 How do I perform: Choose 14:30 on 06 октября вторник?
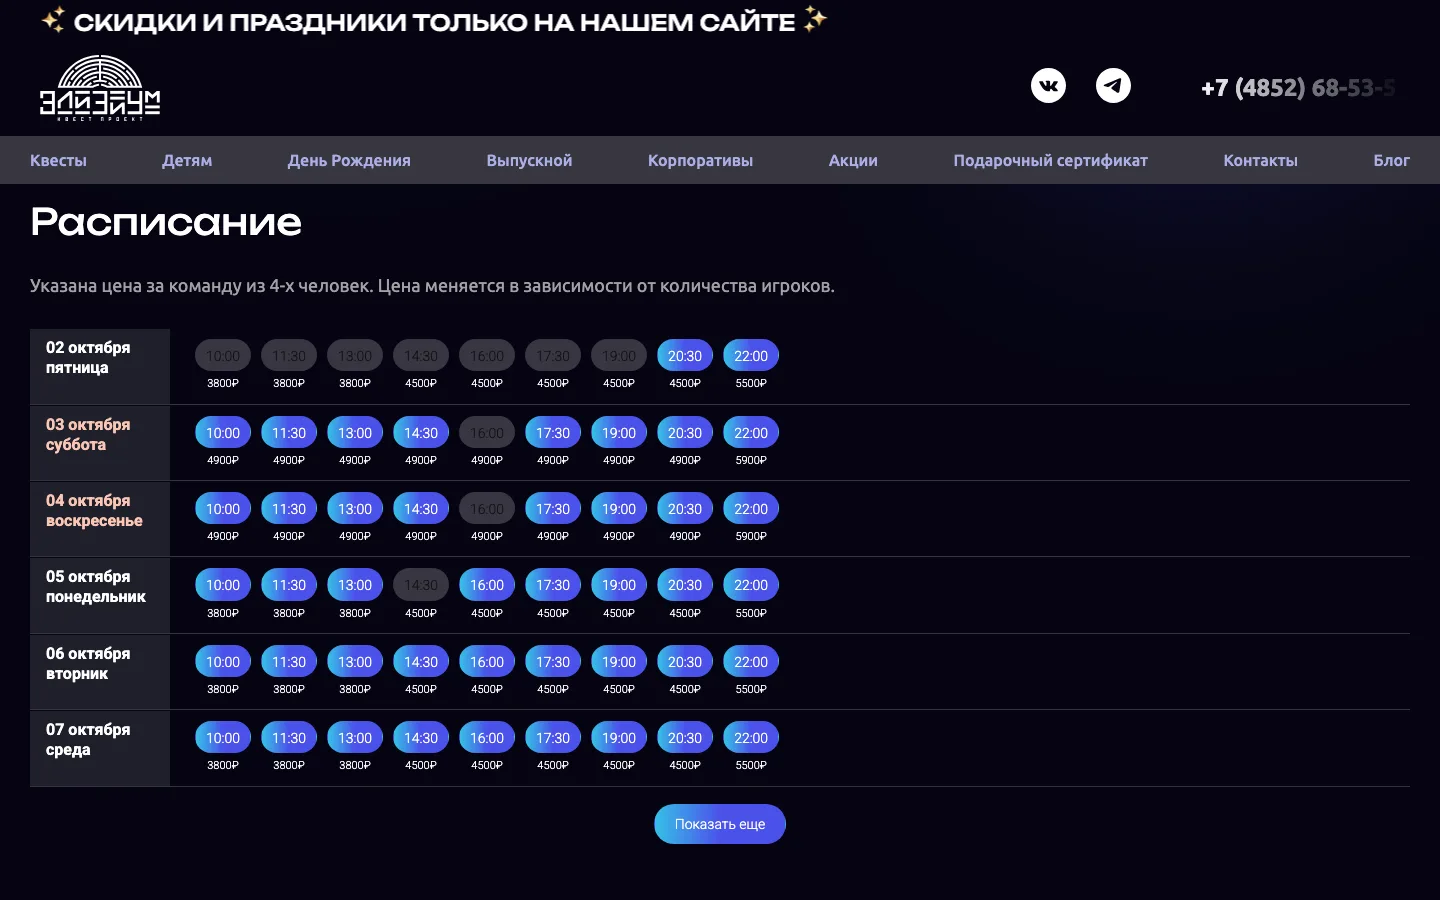click(421, 662)
